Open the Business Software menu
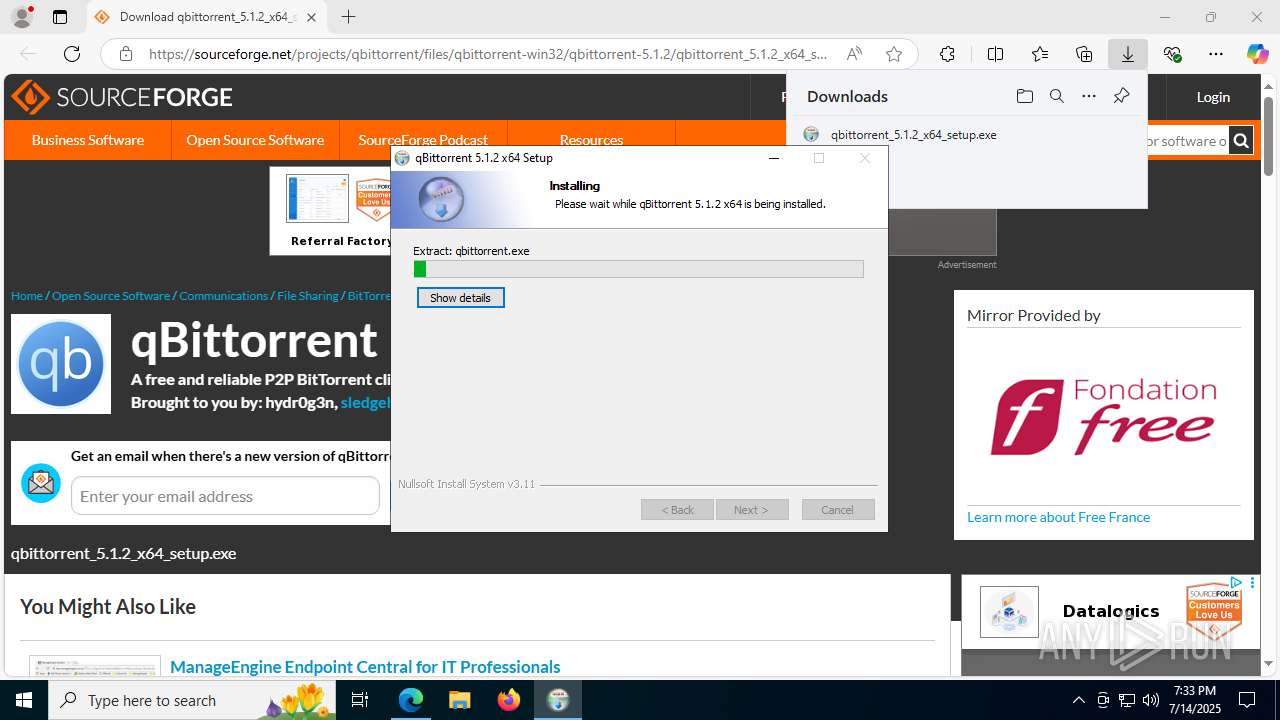Image resolution: width=1280 pixels, height=720 pixels. [88, 140]
